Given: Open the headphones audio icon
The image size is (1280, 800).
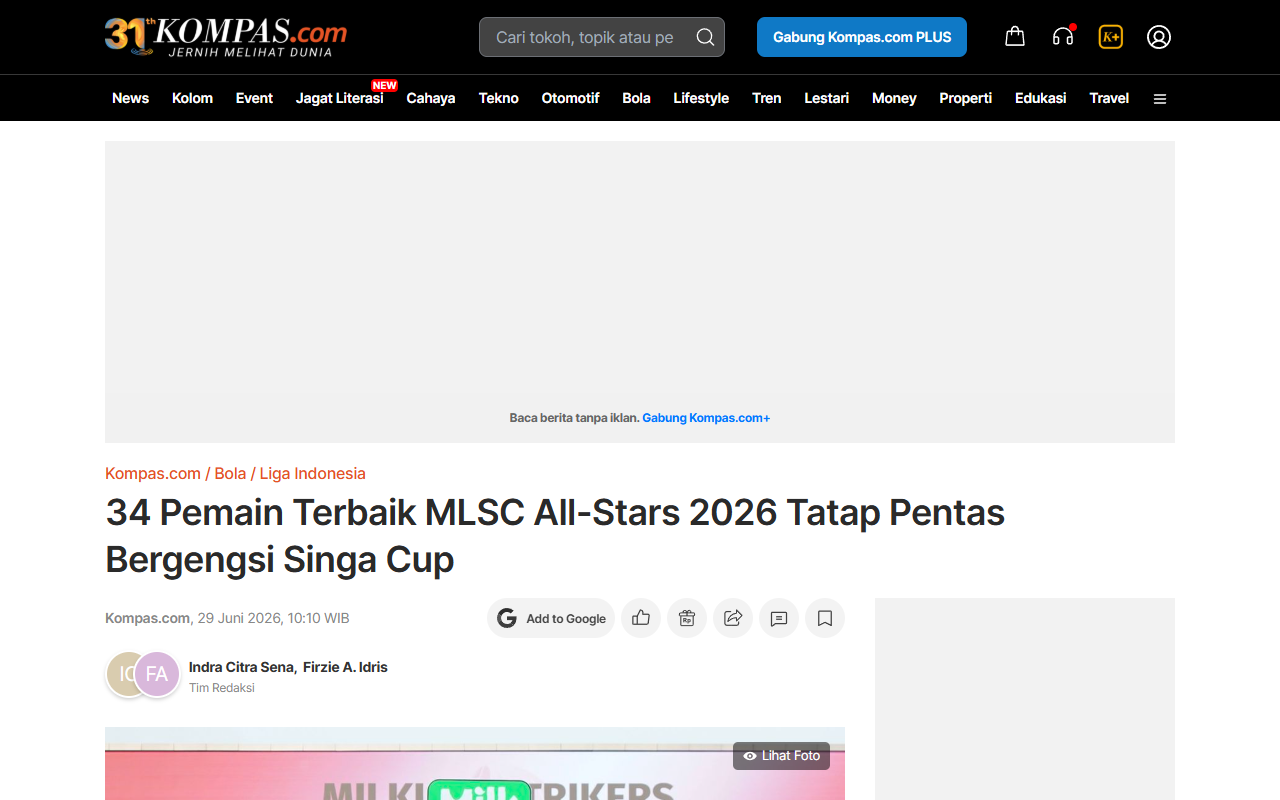Looking at the screenshot, I should pos(1063,37).
